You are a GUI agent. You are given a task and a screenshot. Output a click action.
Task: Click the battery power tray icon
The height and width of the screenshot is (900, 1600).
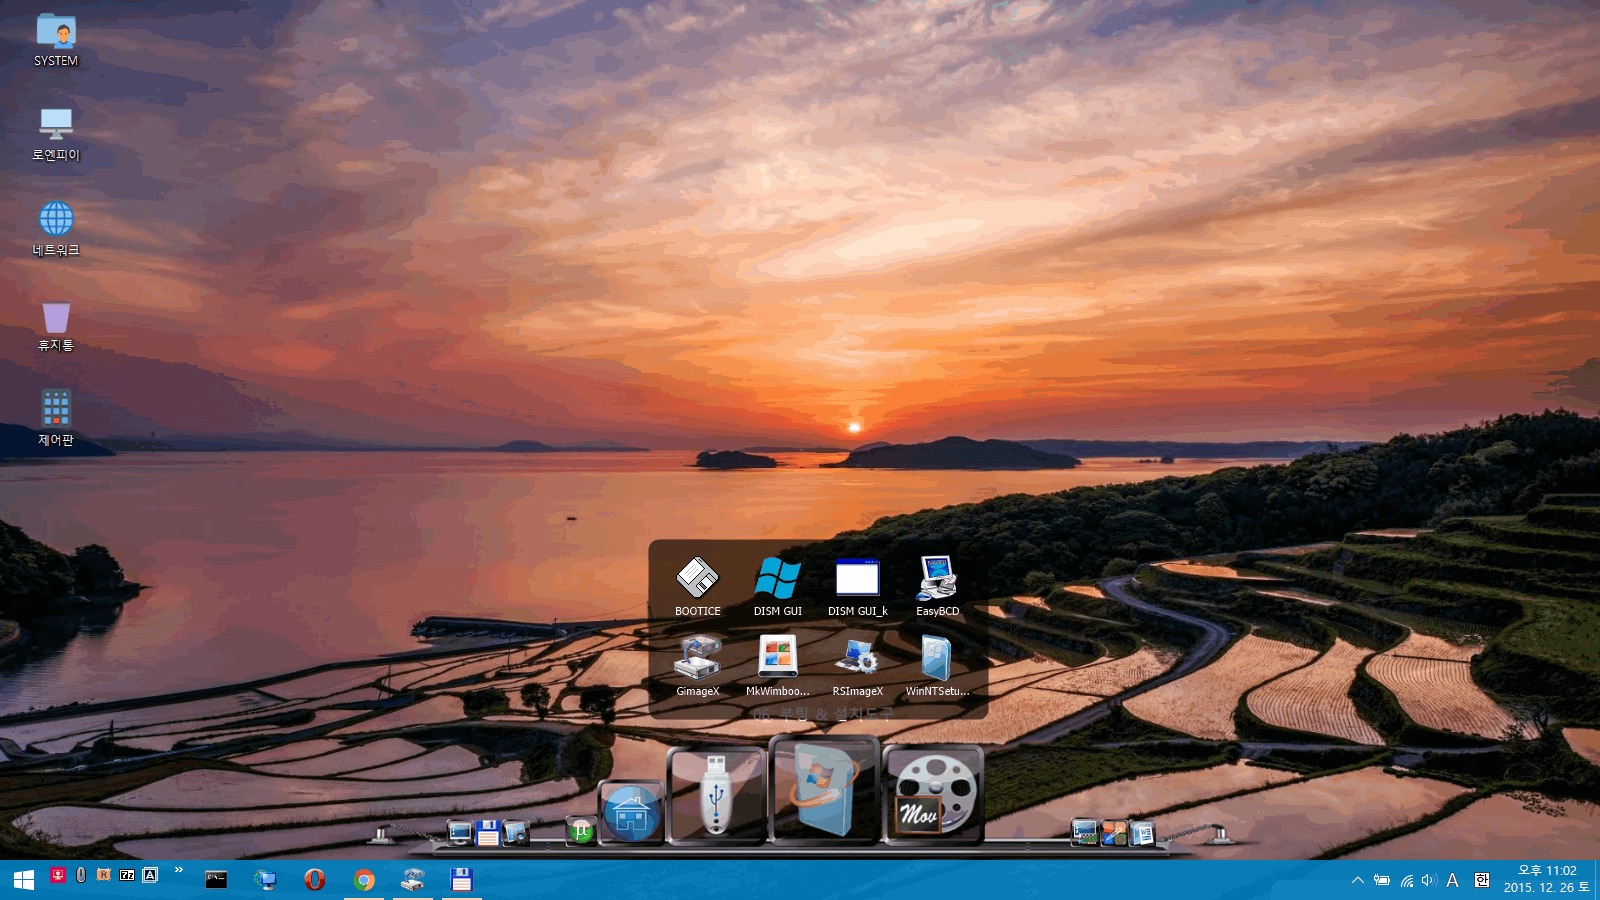(1382, 881)
